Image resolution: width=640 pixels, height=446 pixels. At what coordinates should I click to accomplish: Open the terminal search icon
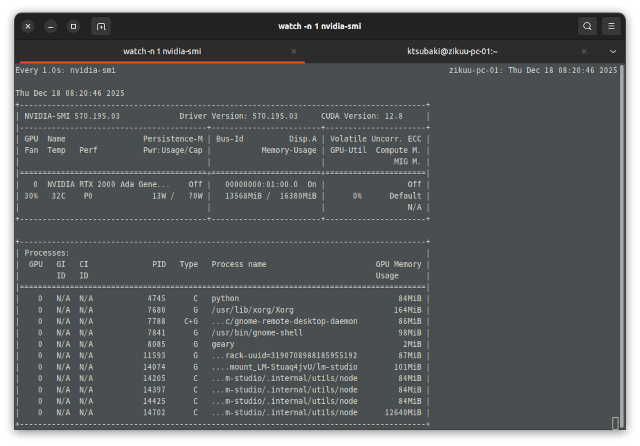tap(587, 26)
